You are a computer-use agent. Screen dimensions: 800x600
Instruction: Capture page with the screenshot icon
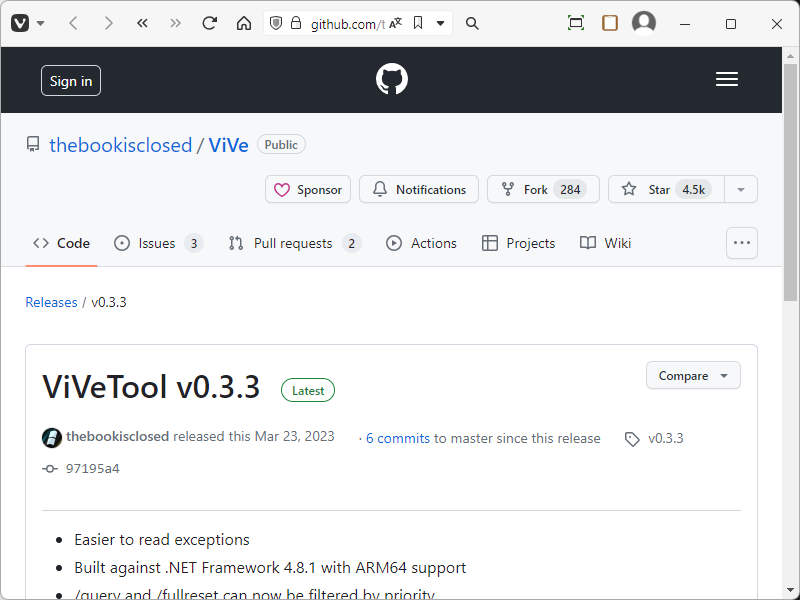576,23
